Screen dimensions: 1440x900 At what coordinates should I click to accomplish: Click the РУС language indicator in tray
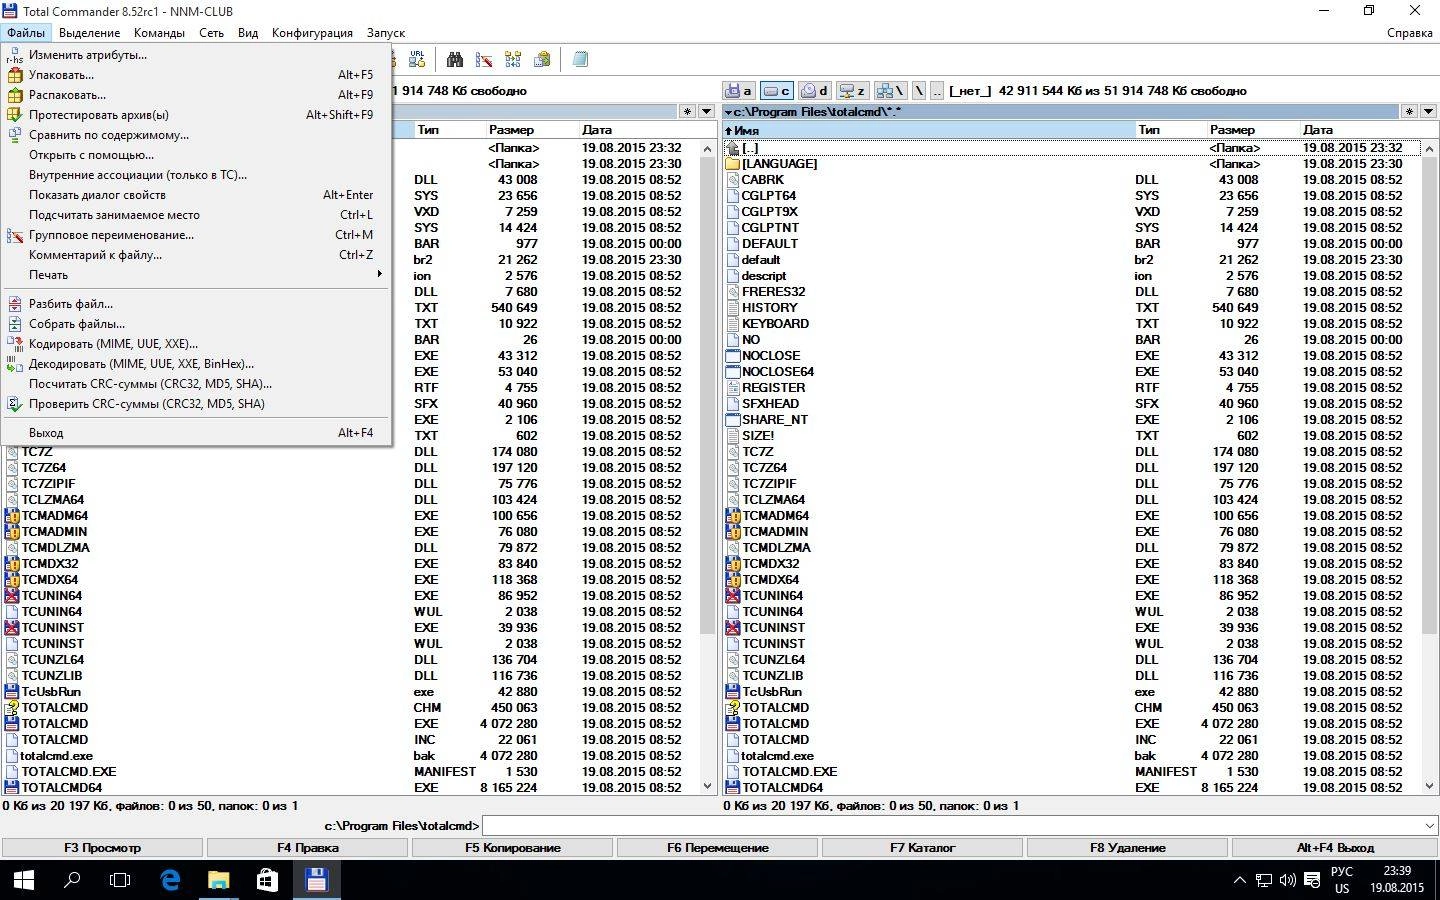1342,872
